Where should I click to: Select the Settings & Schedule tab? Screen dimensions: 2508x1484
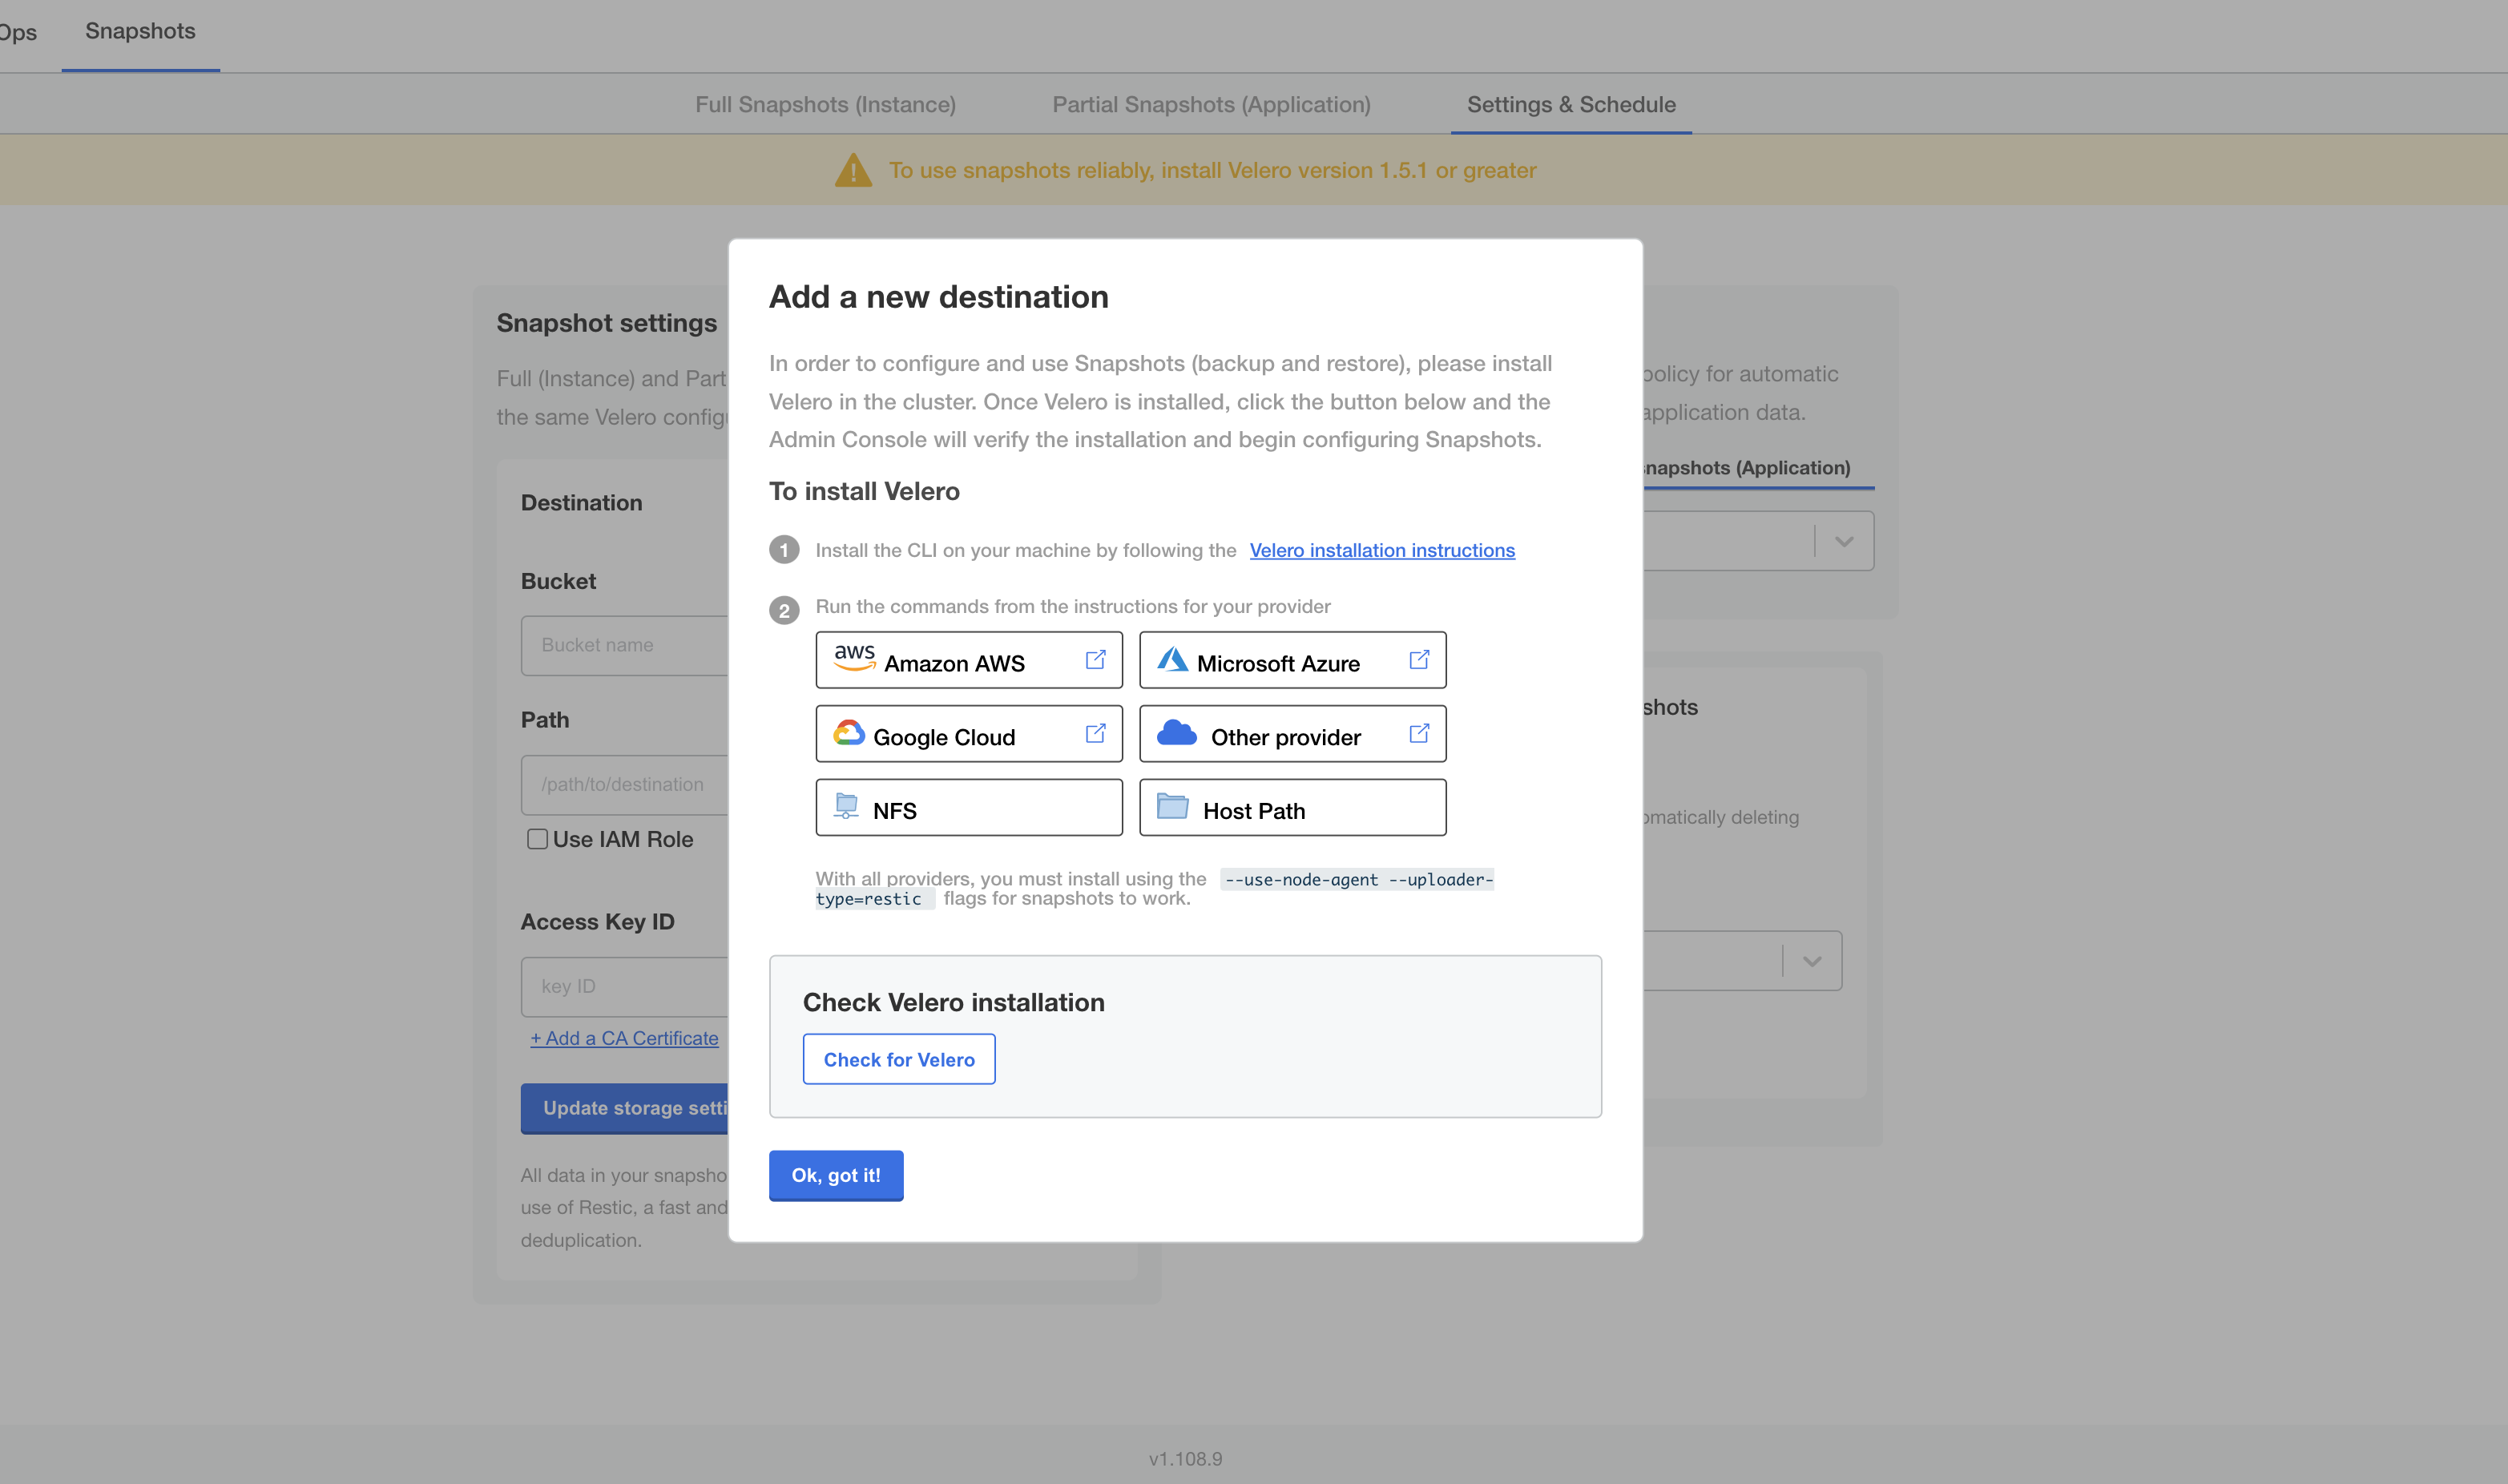pyautogui.click(x=1571, y=104)
